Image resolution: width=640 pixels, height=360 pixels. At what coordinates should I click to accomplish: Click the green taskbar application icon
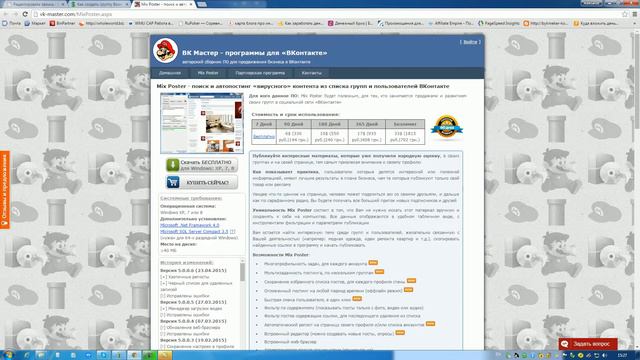(x=149, y=355)
